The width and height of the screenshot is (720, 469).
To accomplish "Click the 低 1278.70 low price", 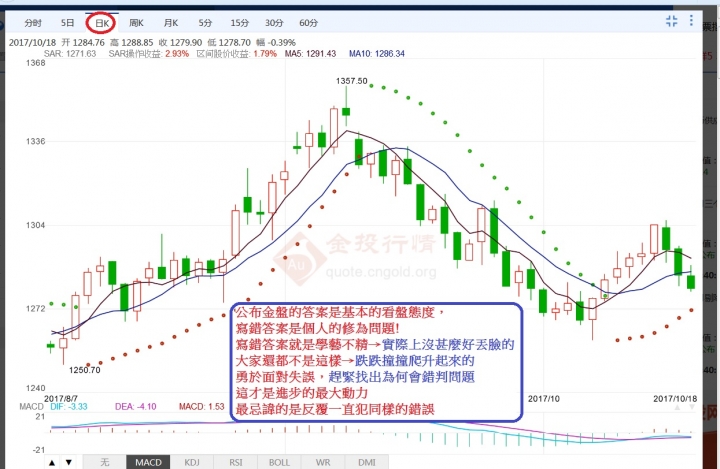I will click(229, 43).
